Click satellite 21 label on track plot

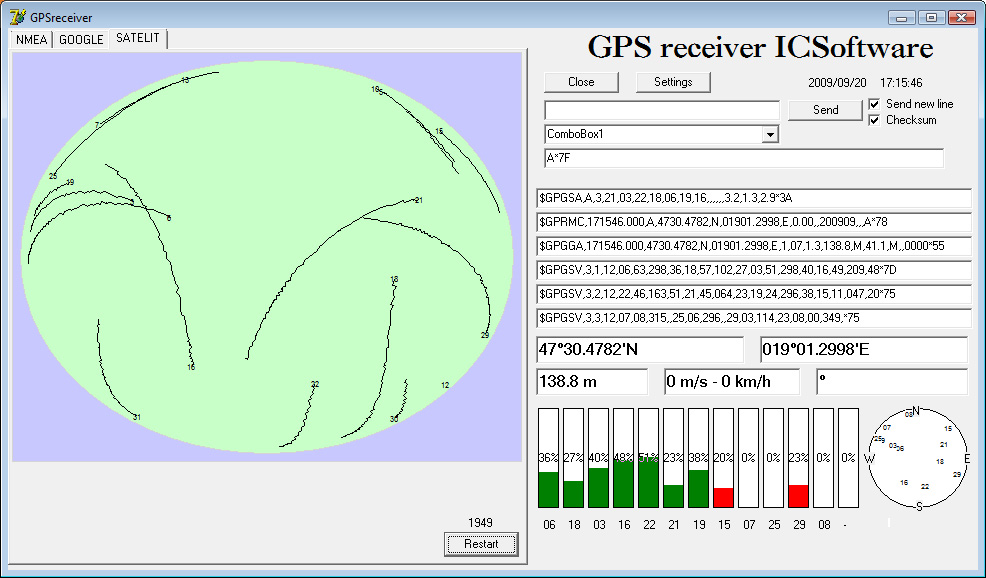click(419, 200)
